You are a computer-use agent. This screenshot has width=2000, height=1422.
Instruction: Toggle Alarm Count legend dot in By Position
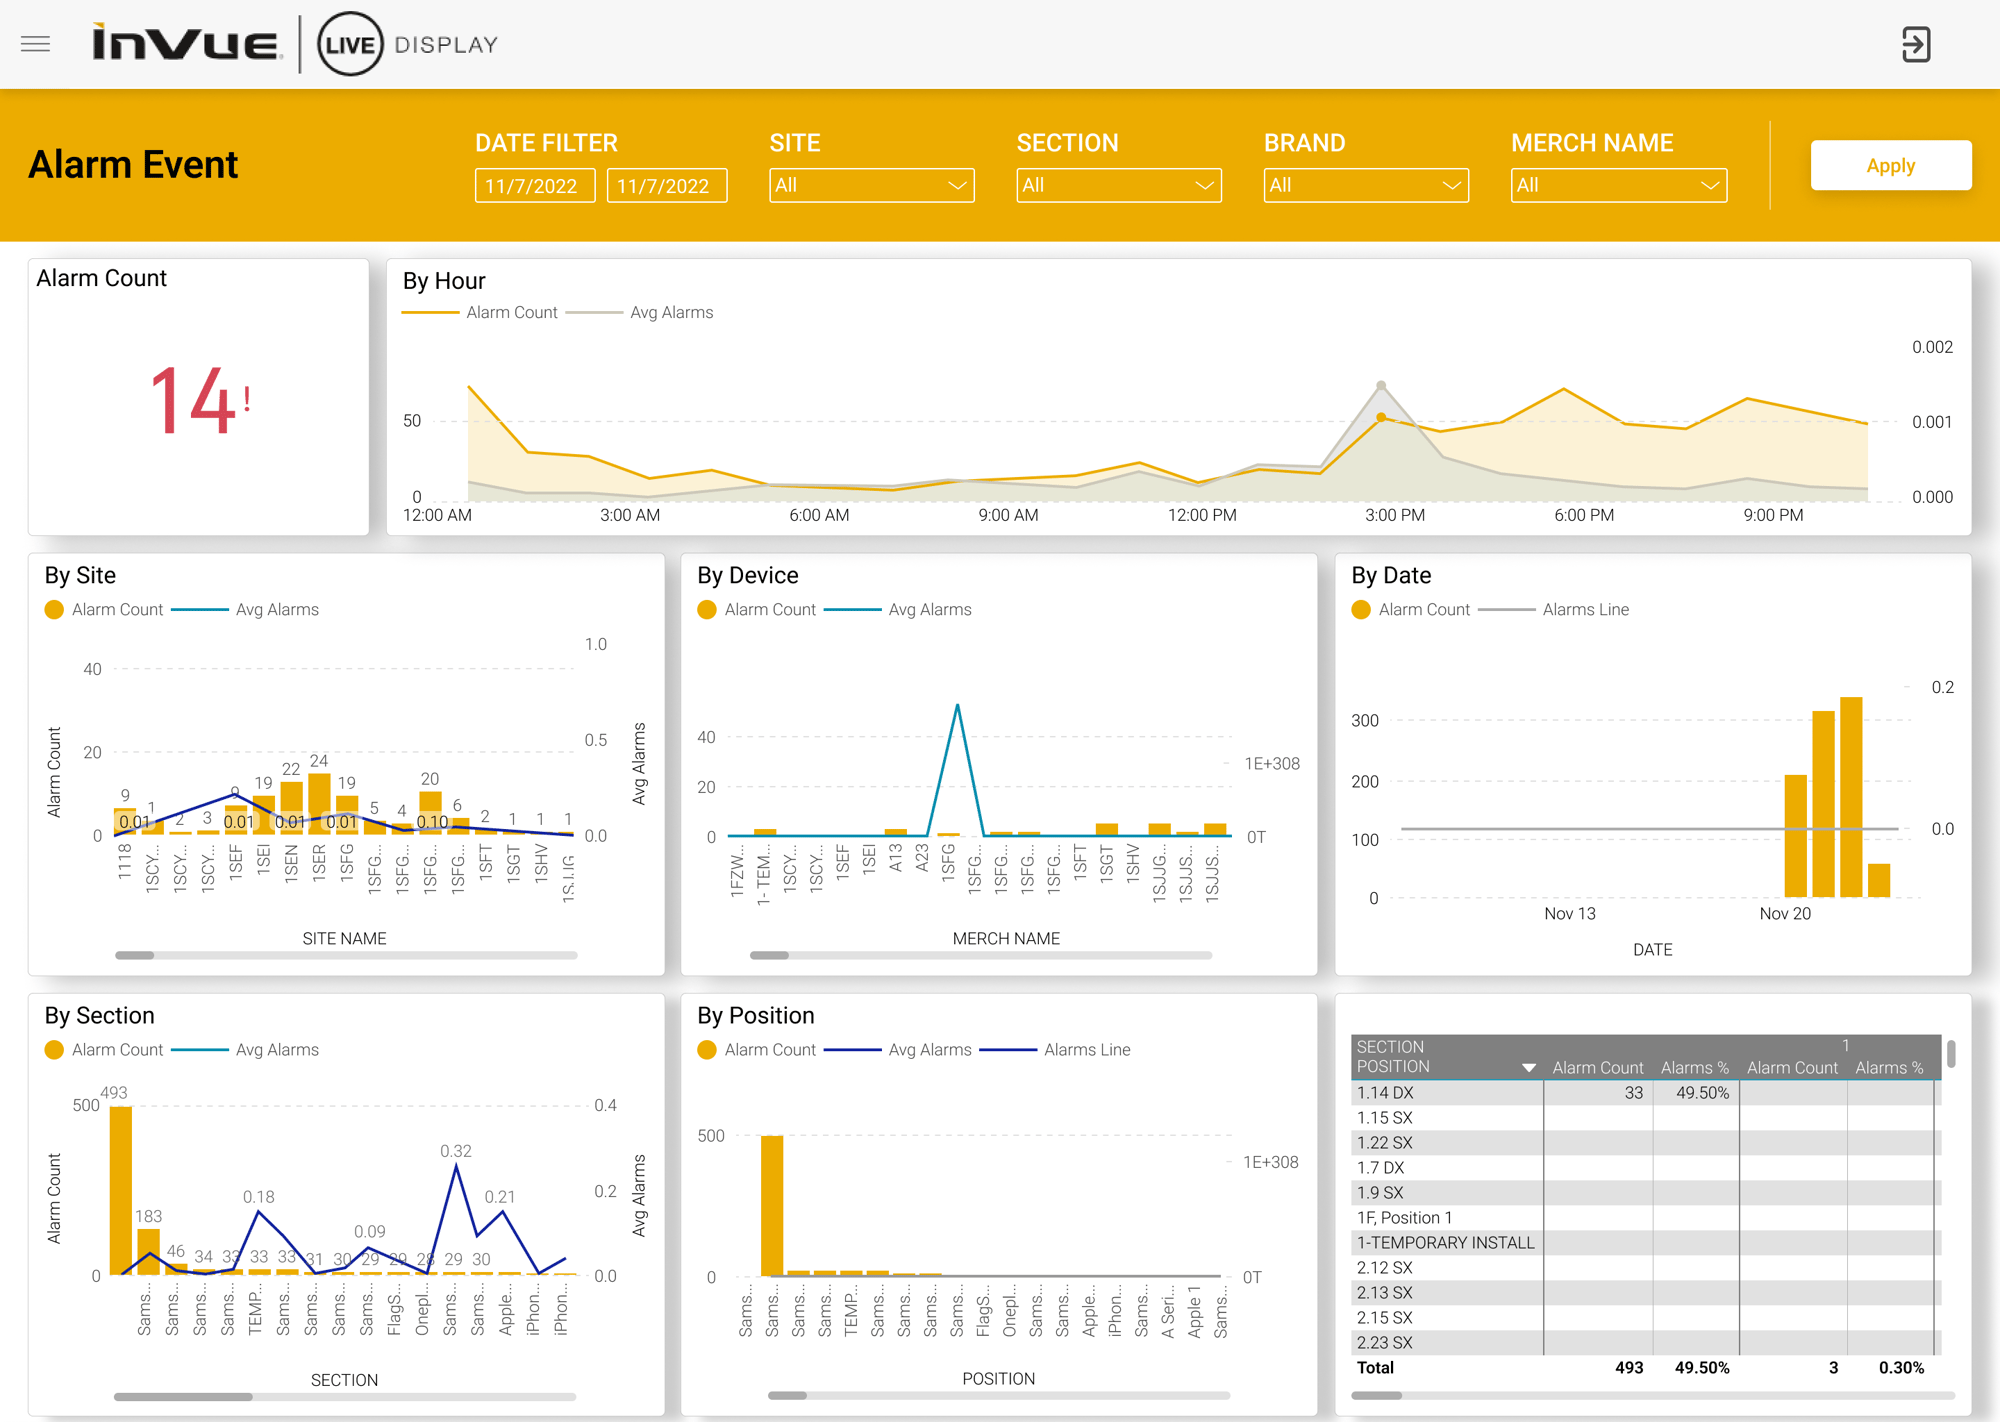(x=707, y=1050)
